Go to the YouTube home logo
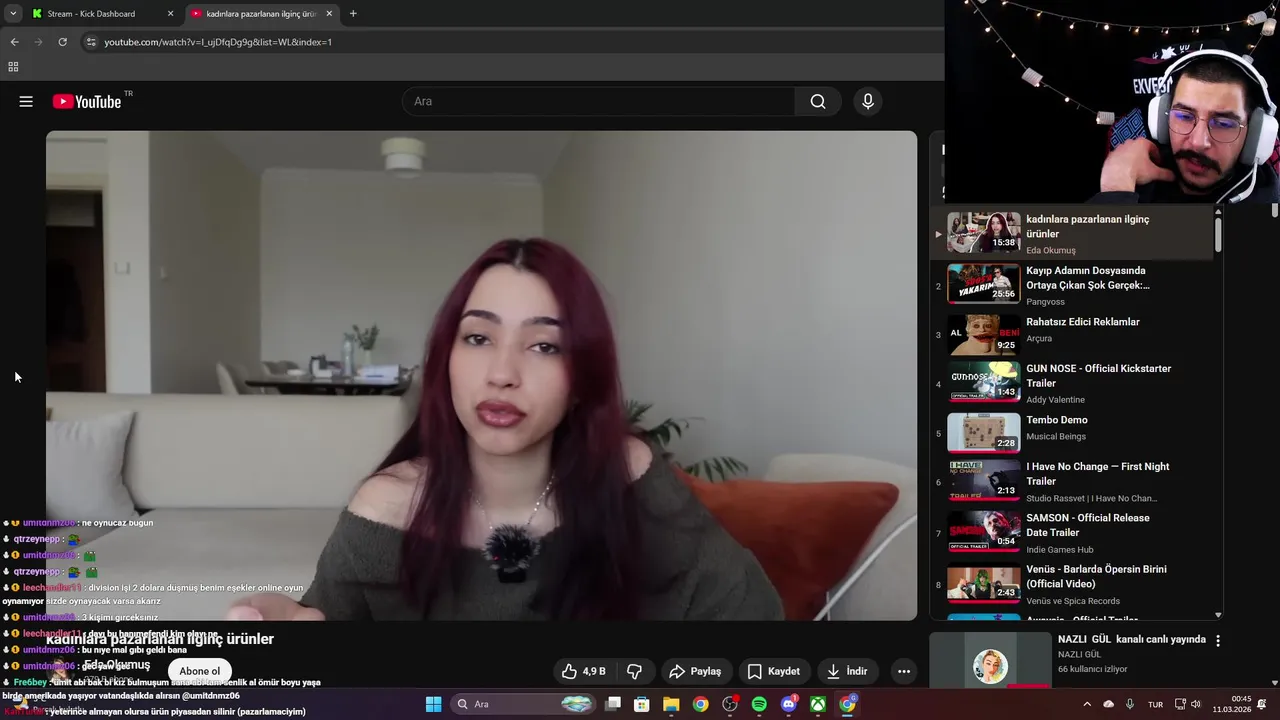The image size is (1280, 720). (87, 101)
